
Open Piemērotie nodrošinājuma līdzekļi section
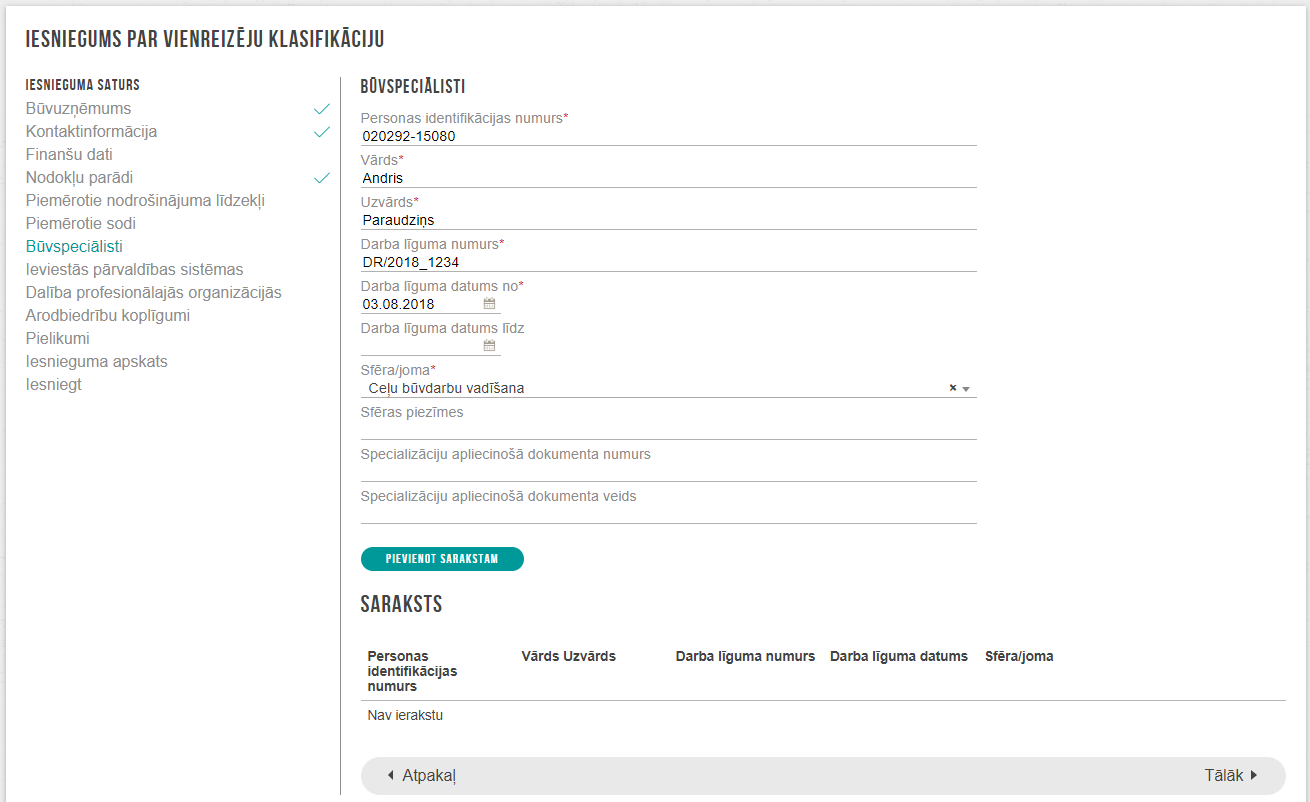[x=145, y=200]
